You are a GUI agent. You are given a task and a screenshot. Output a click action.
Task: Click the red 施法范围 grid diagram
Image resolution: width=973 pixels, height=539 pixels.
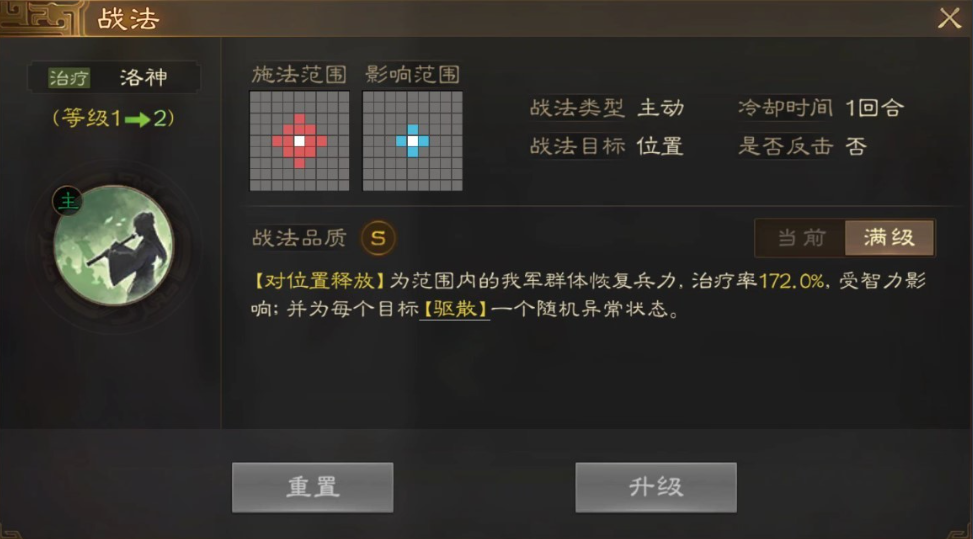[299, 141]
